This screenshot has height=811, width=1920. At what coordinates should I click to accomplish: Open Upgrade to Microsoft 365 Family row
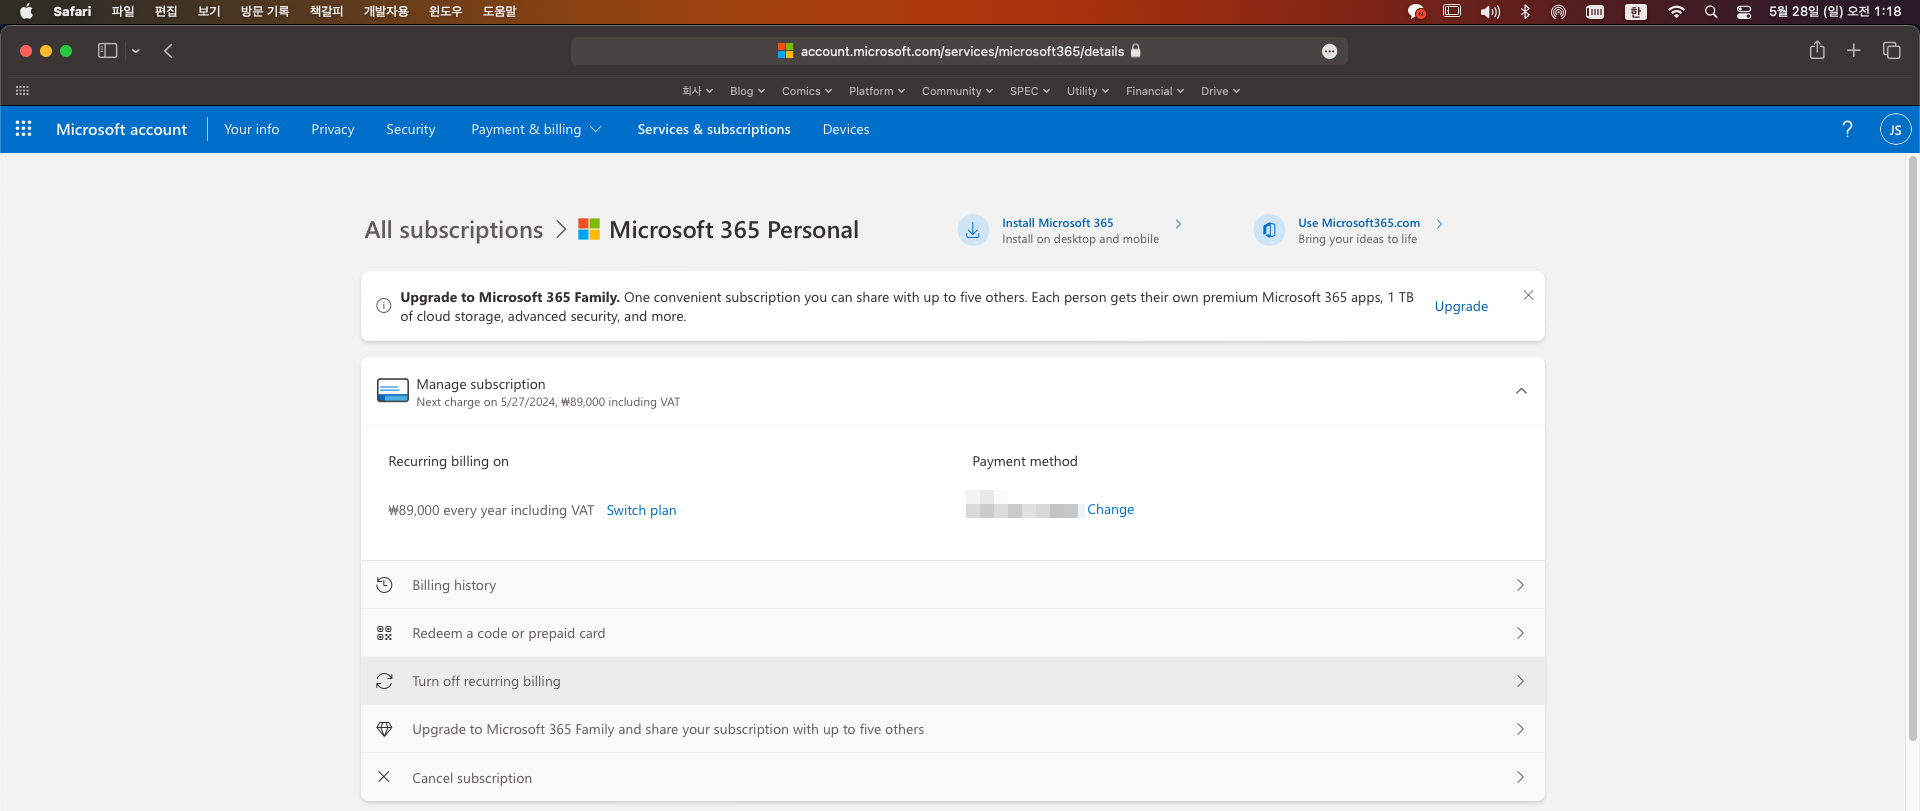952,729
